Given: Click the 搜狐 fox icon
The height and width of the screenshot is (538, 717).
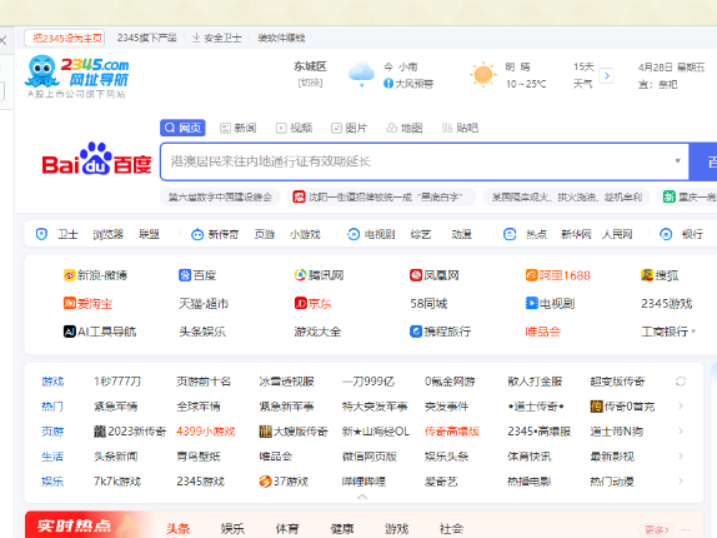Looking at the screenshot, I should click(647, 275).
